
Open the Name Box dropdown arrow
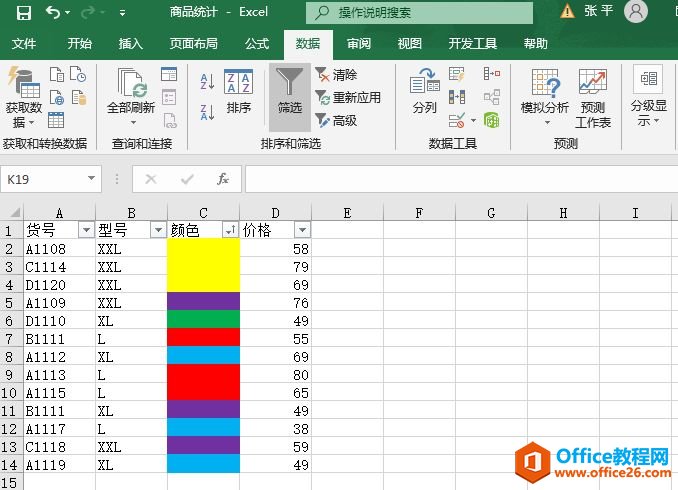pos(91,178)
